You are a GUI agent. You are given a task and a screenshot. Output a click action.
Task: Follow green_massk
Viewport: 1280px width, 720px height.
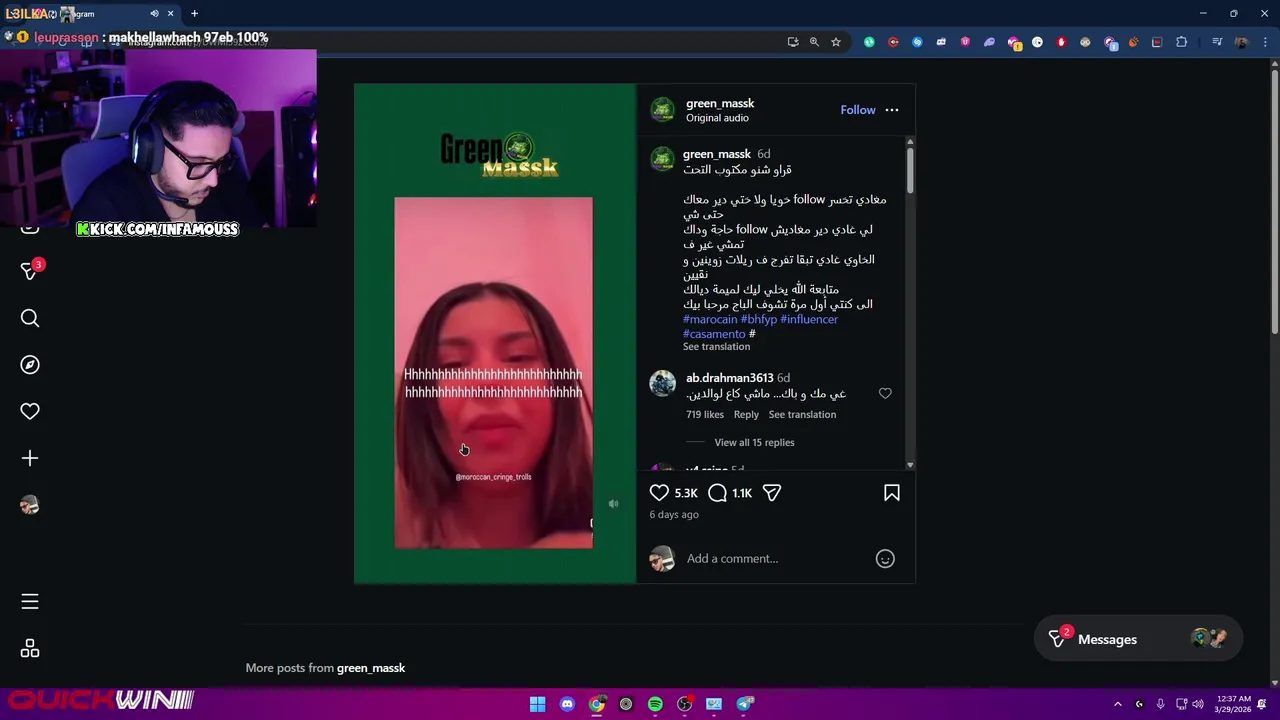point(858,110)
